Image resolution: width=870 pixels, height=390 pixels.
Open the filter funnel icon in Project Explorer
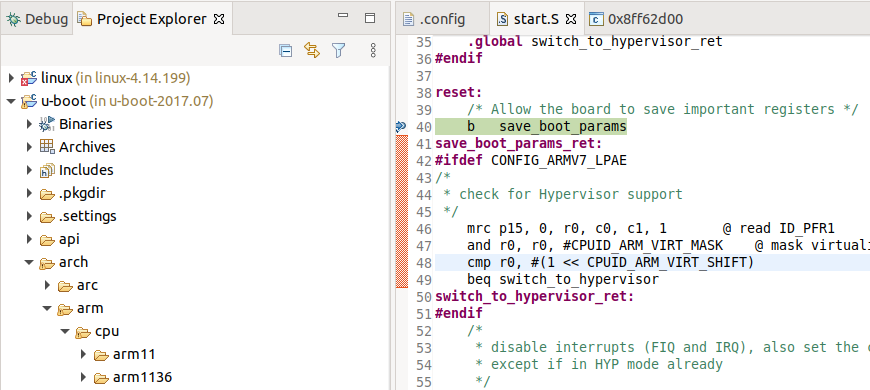pos(338,51)
